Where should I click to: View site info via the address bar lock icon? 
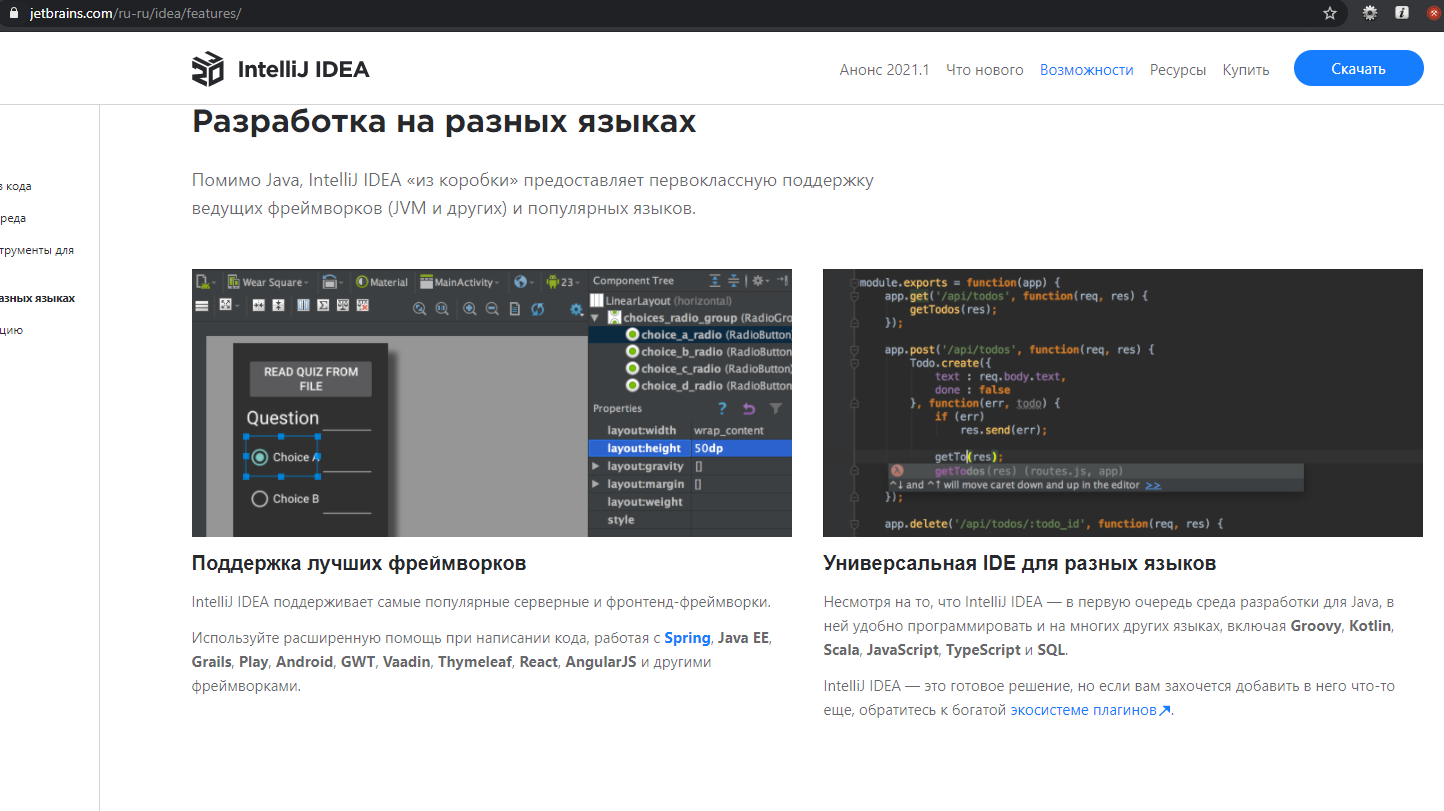(x=12, y=13)
